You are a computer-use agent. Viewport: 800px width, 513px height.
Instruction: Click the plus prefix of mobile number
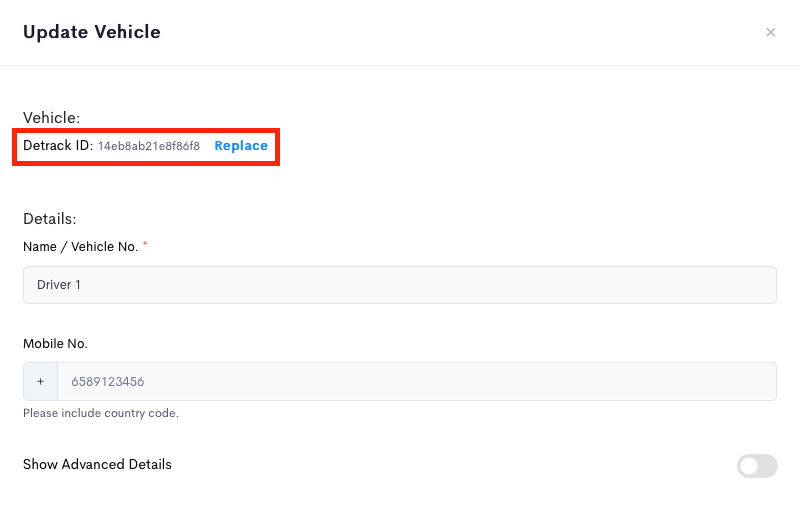click(x=40, y=382)
